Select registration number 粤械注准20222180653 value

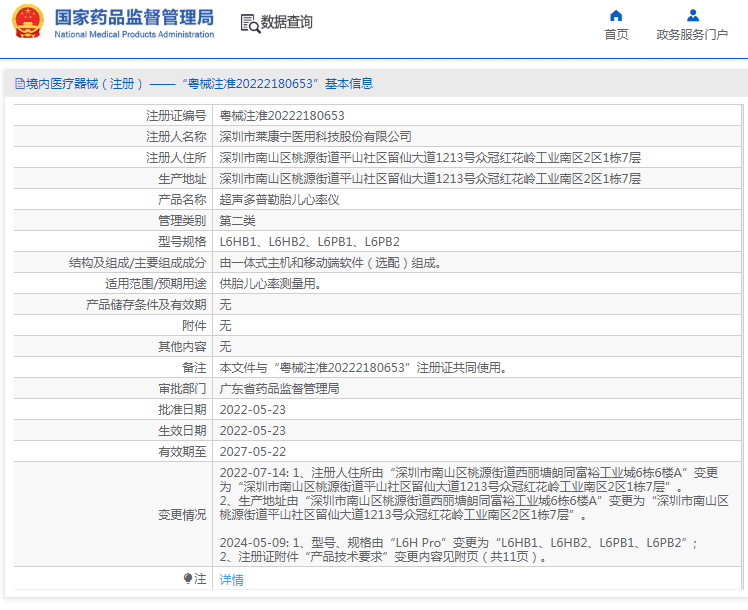[x=282, y=116]
